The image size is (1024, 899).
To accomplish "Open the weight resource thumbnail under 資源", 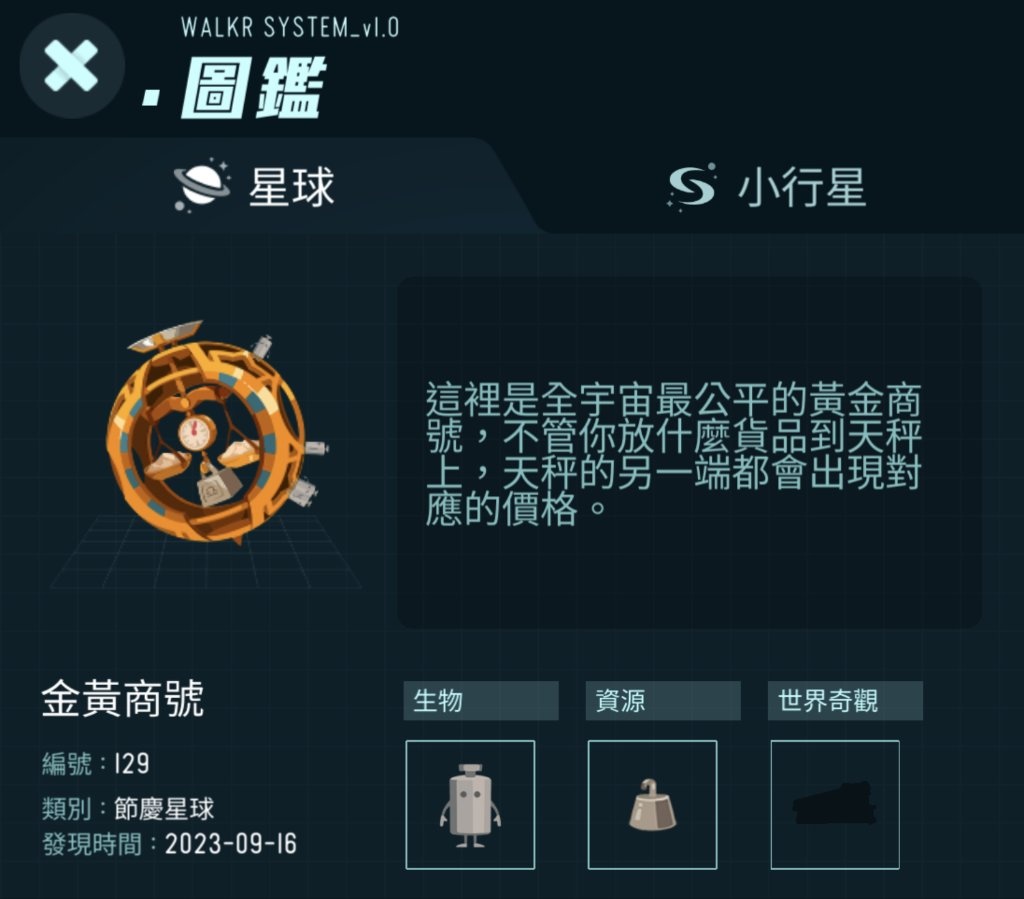I will pyautogui.click(x=652, y=804).
